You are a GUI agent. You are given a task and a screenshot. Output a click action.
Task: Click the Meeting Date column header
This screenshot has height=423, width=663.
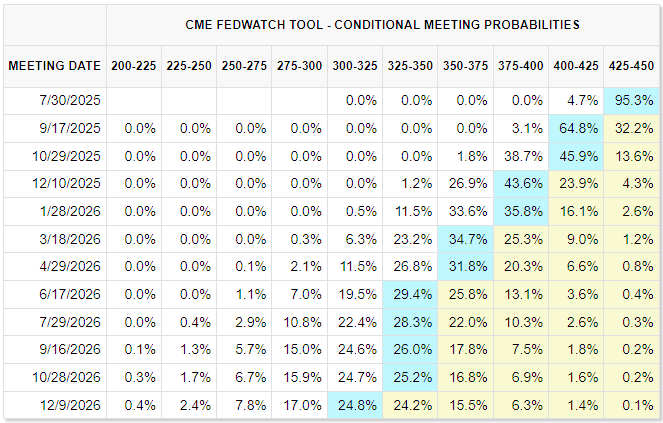click(x=55, y=66)
